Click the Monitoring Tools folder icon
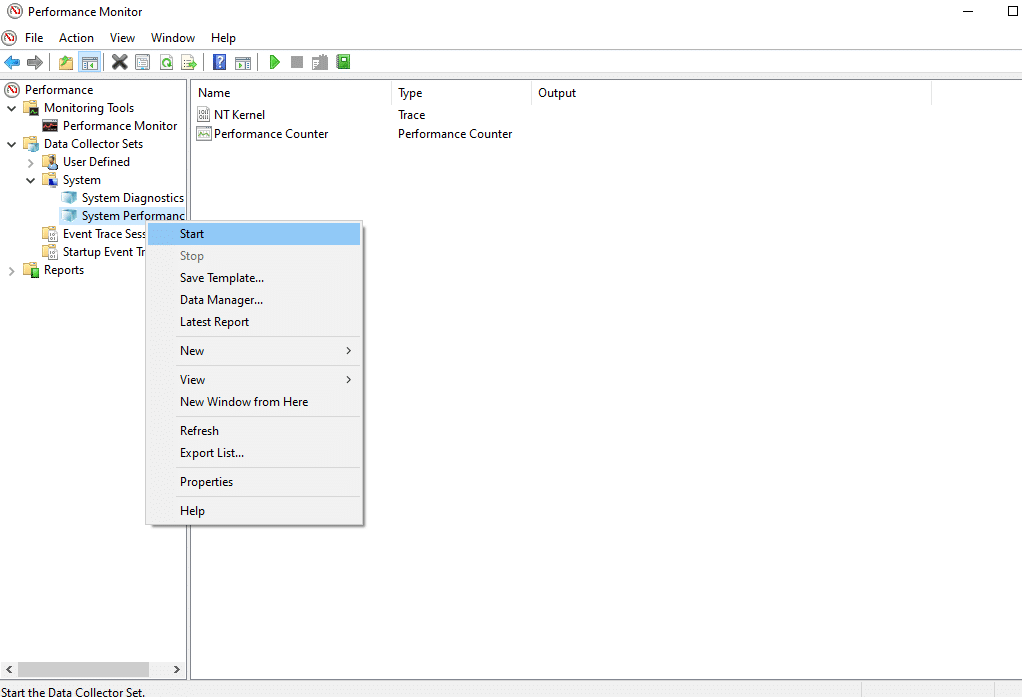Screen dimensions: 1022x697 tap(31, 108)
